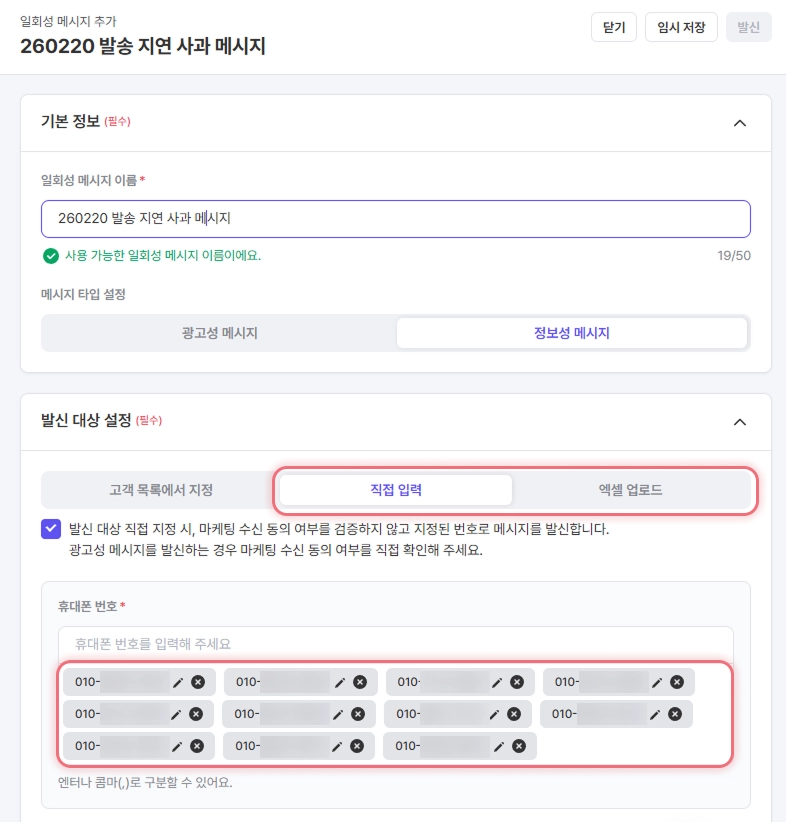
Task: Delete the last phone number chip in first row
Action: 677,682
